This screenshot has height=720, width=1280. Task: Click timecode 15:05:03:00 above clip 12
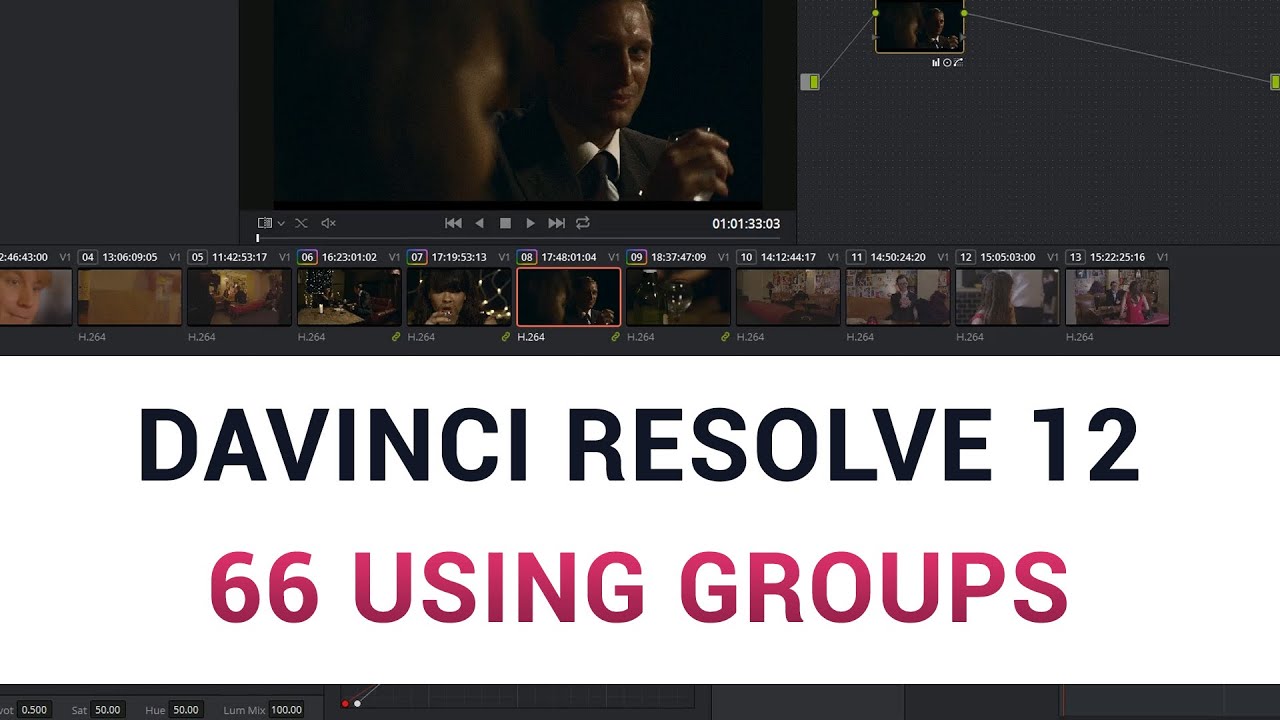(x=1007, y=257)
